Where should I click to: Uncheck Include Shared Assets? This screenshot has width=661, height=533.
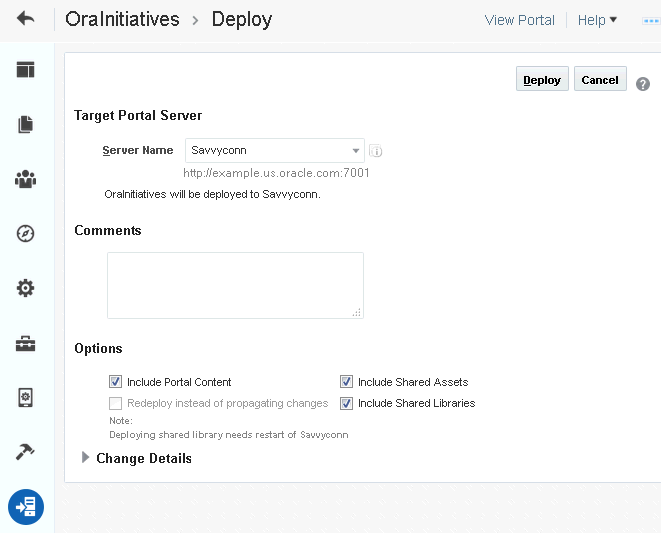pyautogui.click(x=347, y=382)
